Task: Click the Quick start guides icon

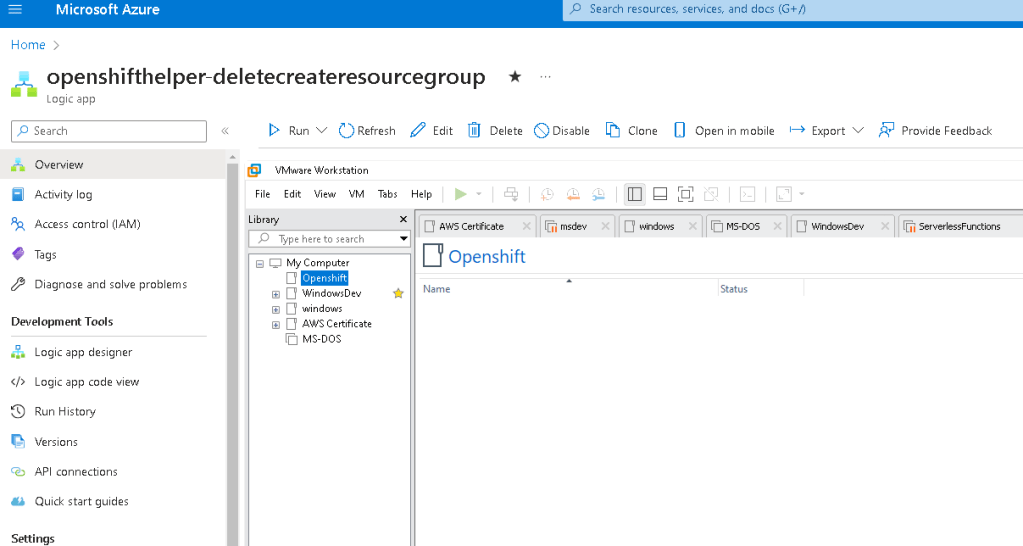Action: pos(18,501)
